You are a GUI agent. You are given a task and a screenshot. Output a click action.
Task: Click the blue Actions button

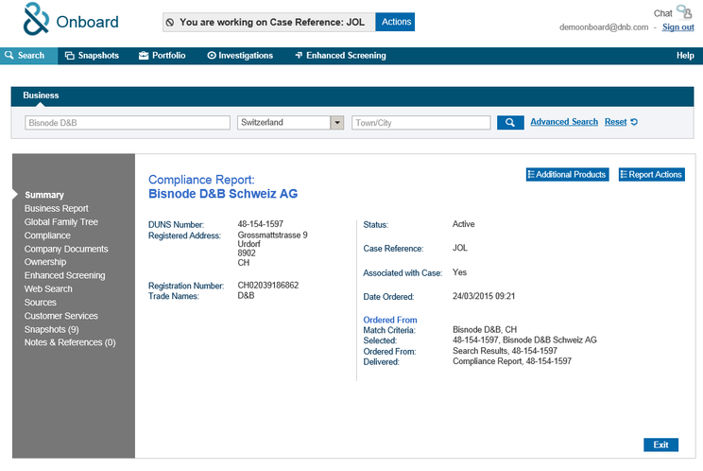pos(395,22)
